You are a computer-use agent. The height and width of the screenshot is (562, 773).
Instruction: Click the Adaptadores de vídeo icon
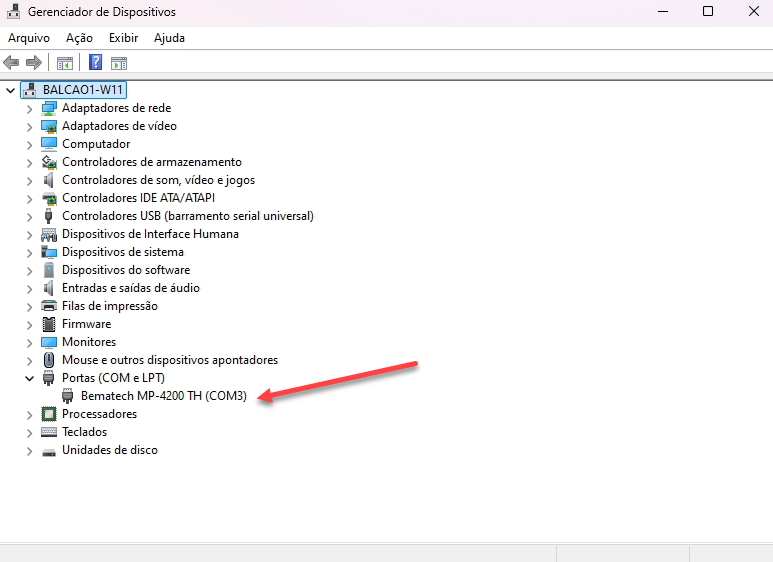[49, 126]
